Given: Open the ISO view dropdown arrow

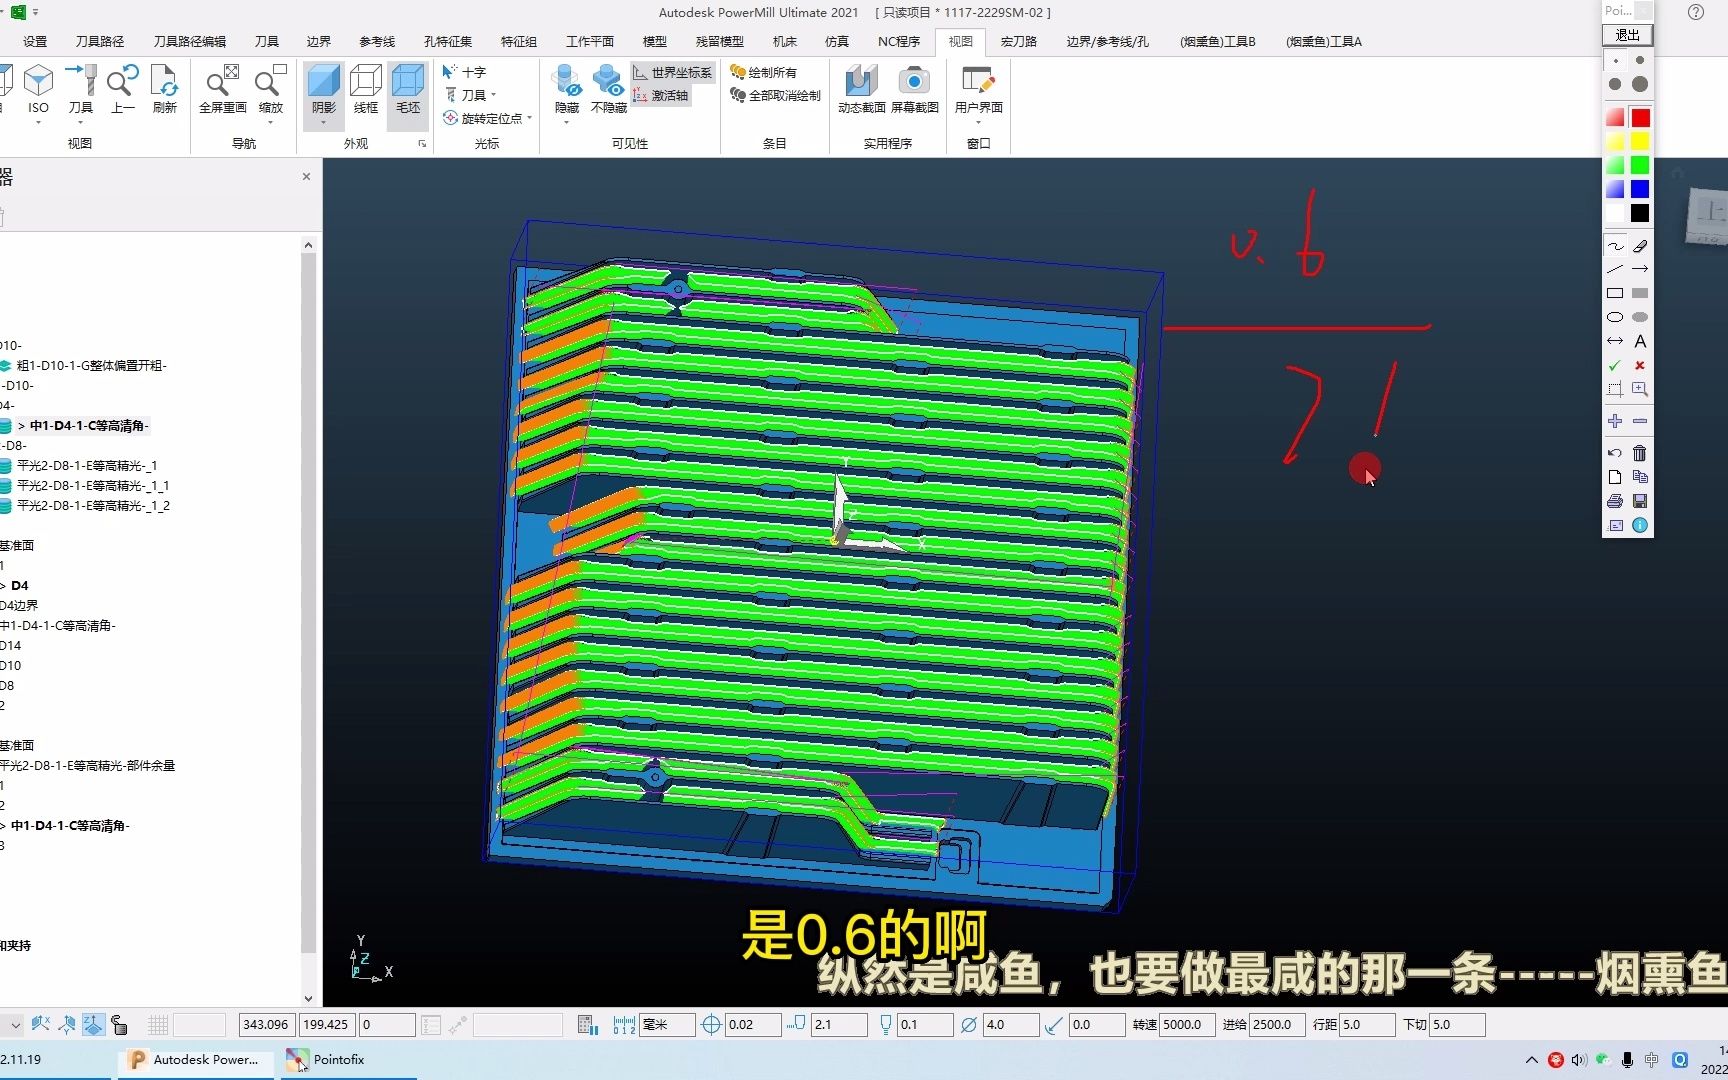Looking at the screenshot, I should (x=38, y=123).
